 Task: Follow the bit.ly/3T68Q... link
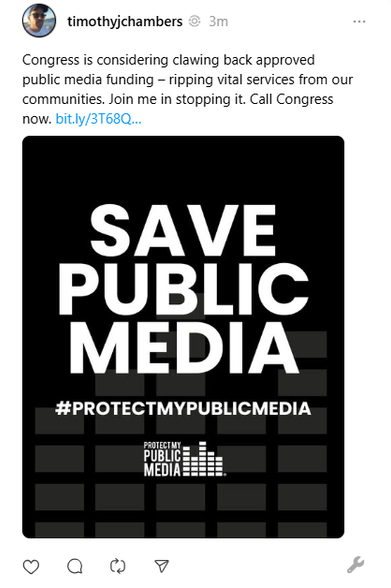(x=98, y=119)
